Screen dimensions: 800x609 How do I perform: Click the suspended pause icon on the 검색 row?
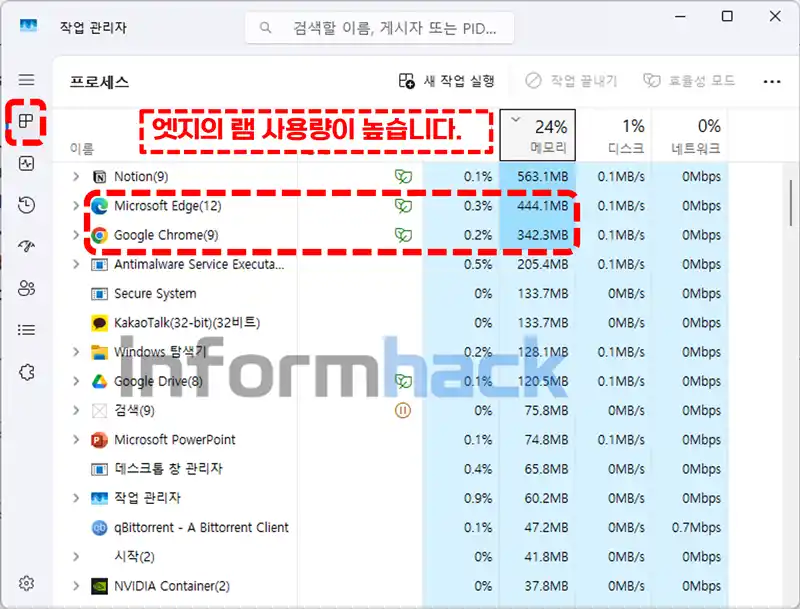(x=403, y=410)
